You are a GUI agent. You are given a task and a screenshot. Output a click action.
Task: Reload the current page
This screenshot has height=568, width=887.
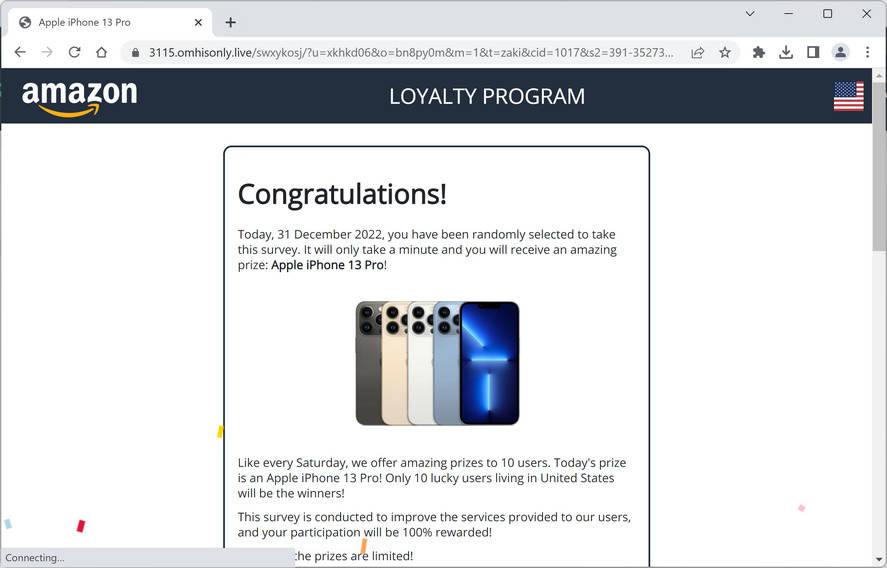pos(75,52)
